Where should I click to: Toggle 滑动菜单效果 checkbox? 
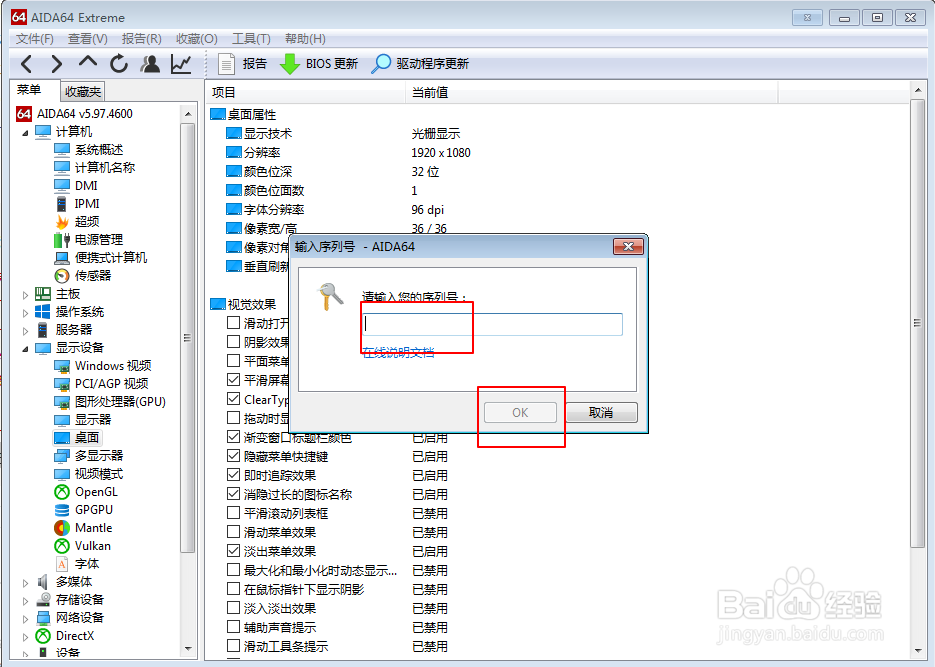(234, 532)
